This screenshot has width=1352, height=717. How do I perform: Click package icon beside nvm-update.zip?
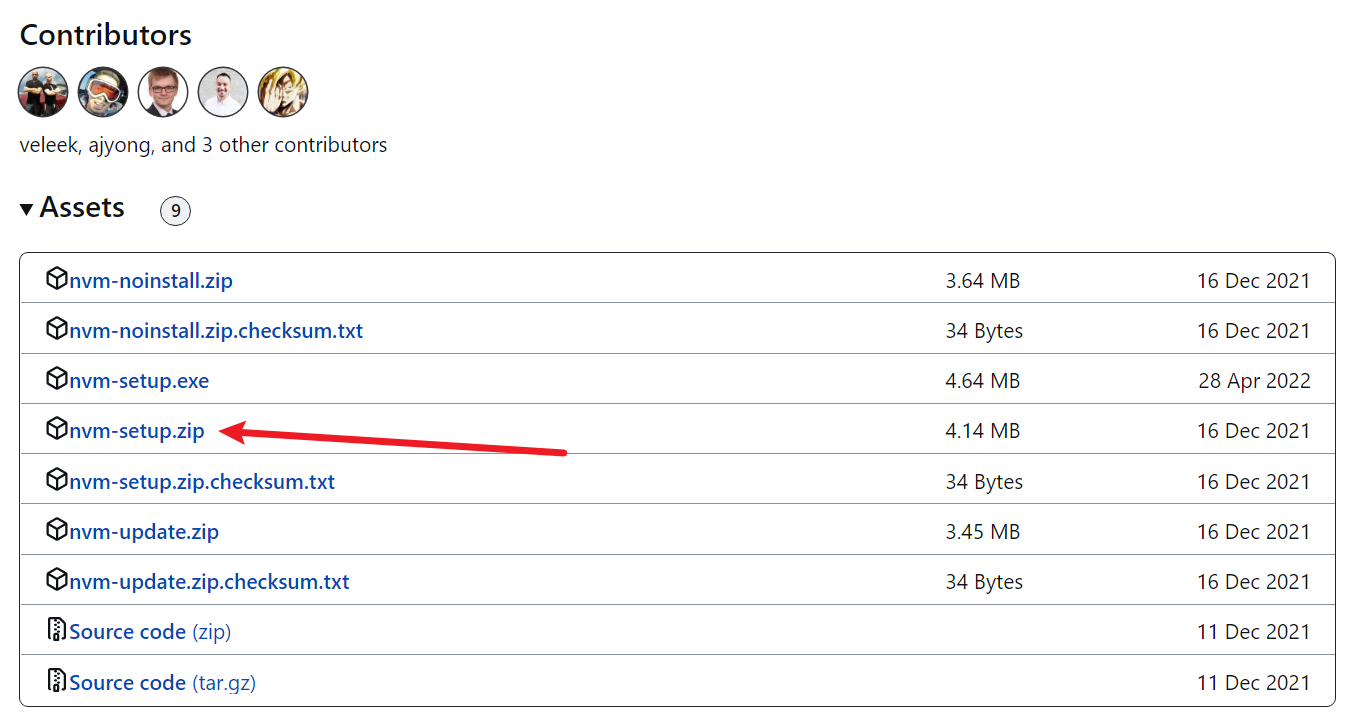(x=57, y=530)
